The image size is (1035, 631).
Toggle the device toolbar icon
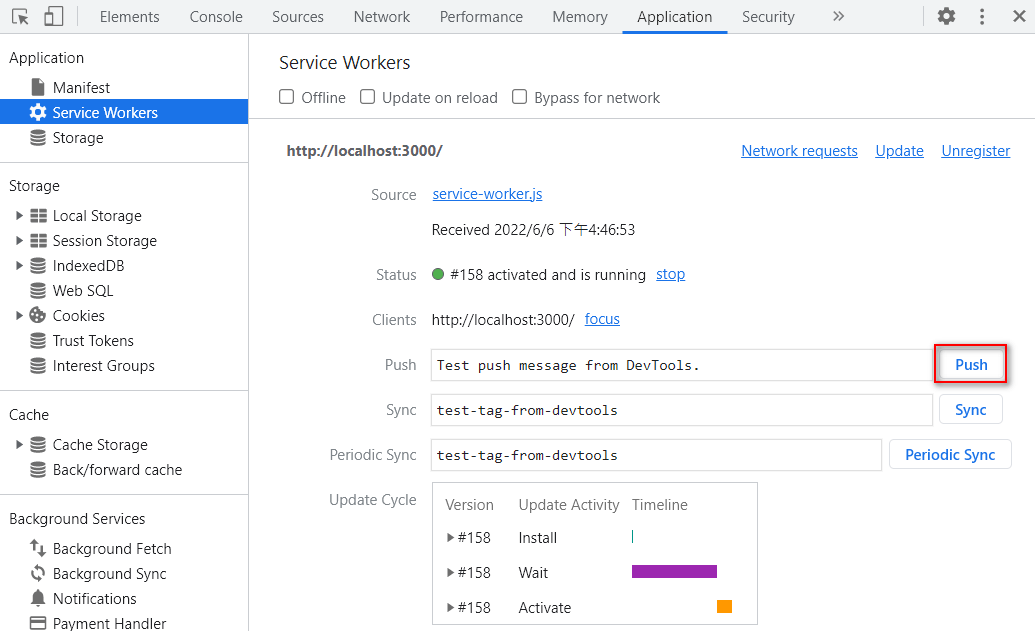coord(54,17)
